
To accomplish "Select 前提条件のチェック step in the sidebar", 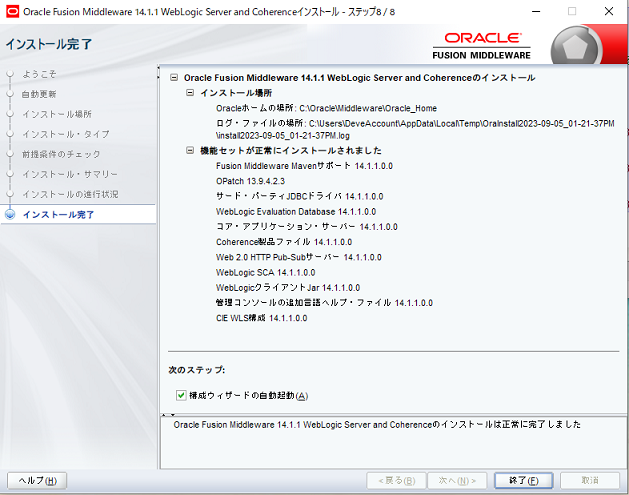I will (x=61, y=154).
